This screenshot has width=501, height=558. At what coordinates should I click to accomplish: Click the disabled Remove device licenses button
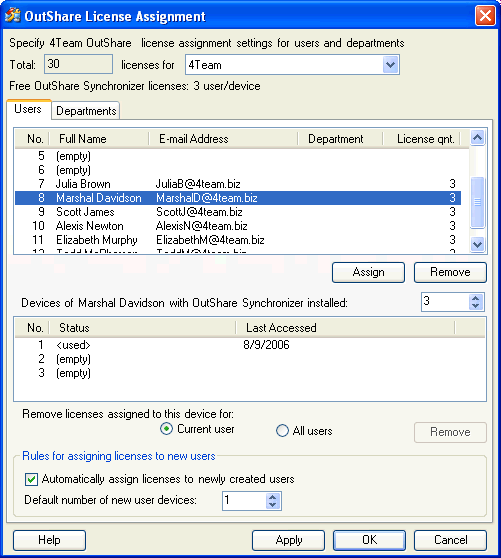click(x=450, y=432)
